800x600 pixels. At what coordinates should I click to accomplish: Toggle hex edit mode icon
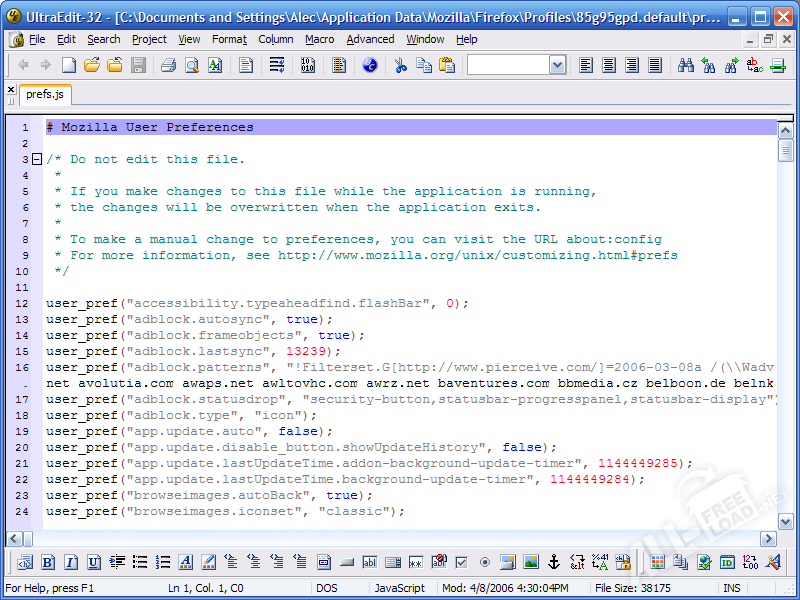[308, 65]
